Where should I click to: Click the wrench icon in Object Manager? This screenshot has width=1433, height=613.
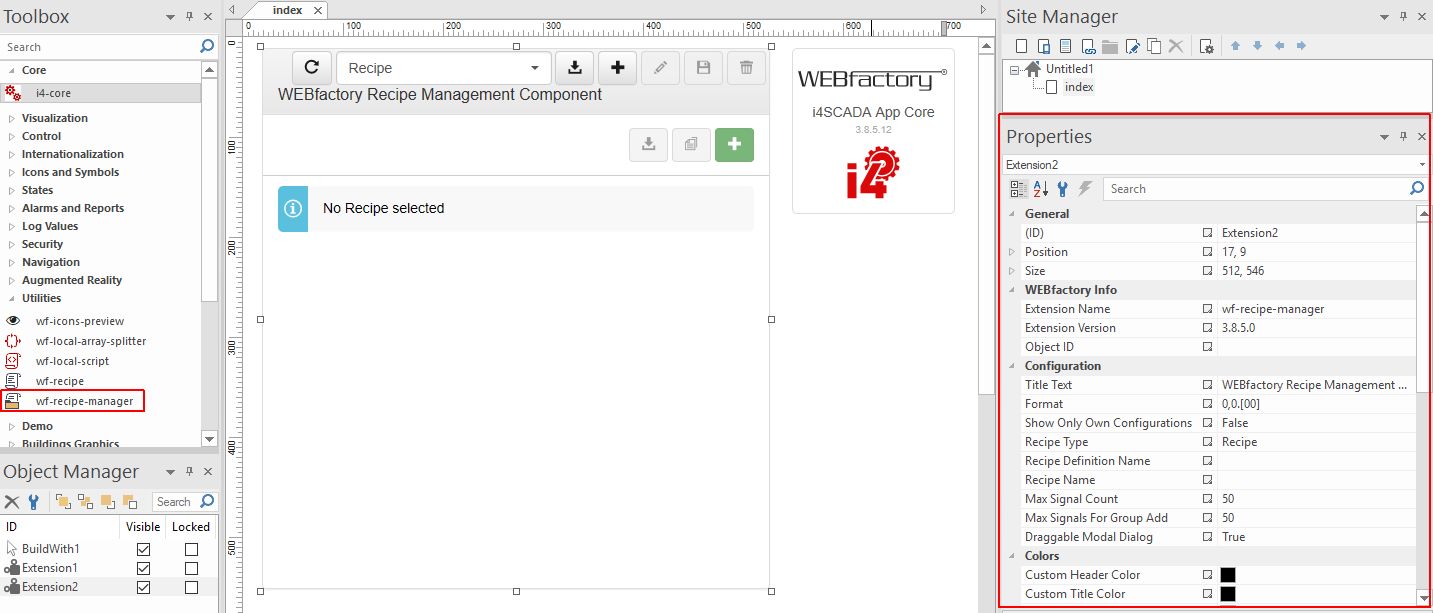click(x=33, y=502)
